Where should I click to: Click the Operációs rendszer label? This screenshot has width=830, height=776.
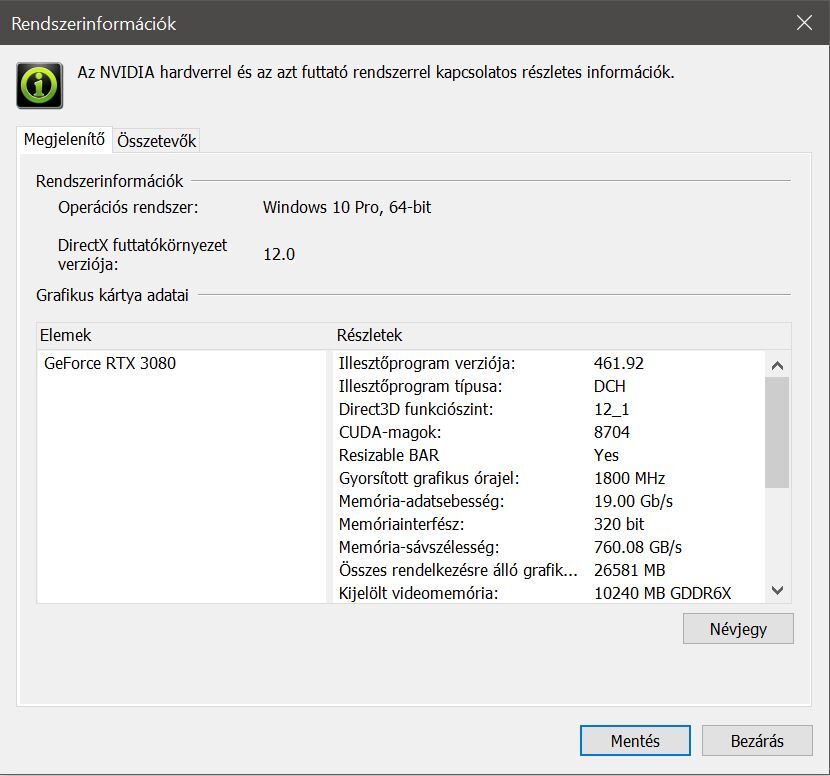point(128,207)
